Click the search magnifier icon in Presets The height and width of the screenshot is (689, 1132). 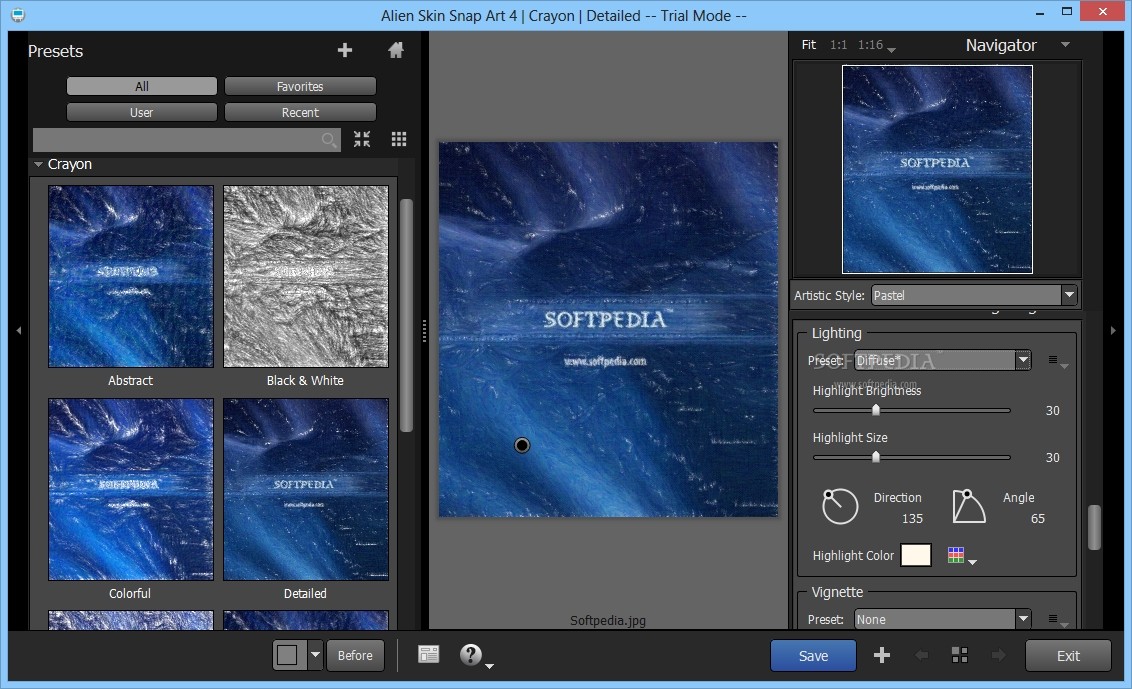point(329,139)
